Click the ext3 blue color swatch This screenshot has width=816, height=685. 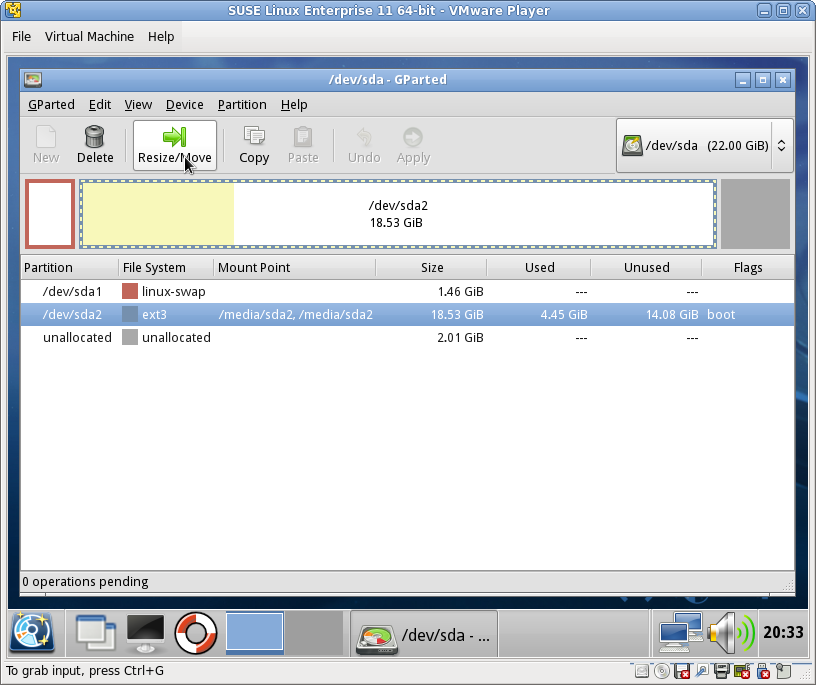pyautogui.click(x=130, y=314)
